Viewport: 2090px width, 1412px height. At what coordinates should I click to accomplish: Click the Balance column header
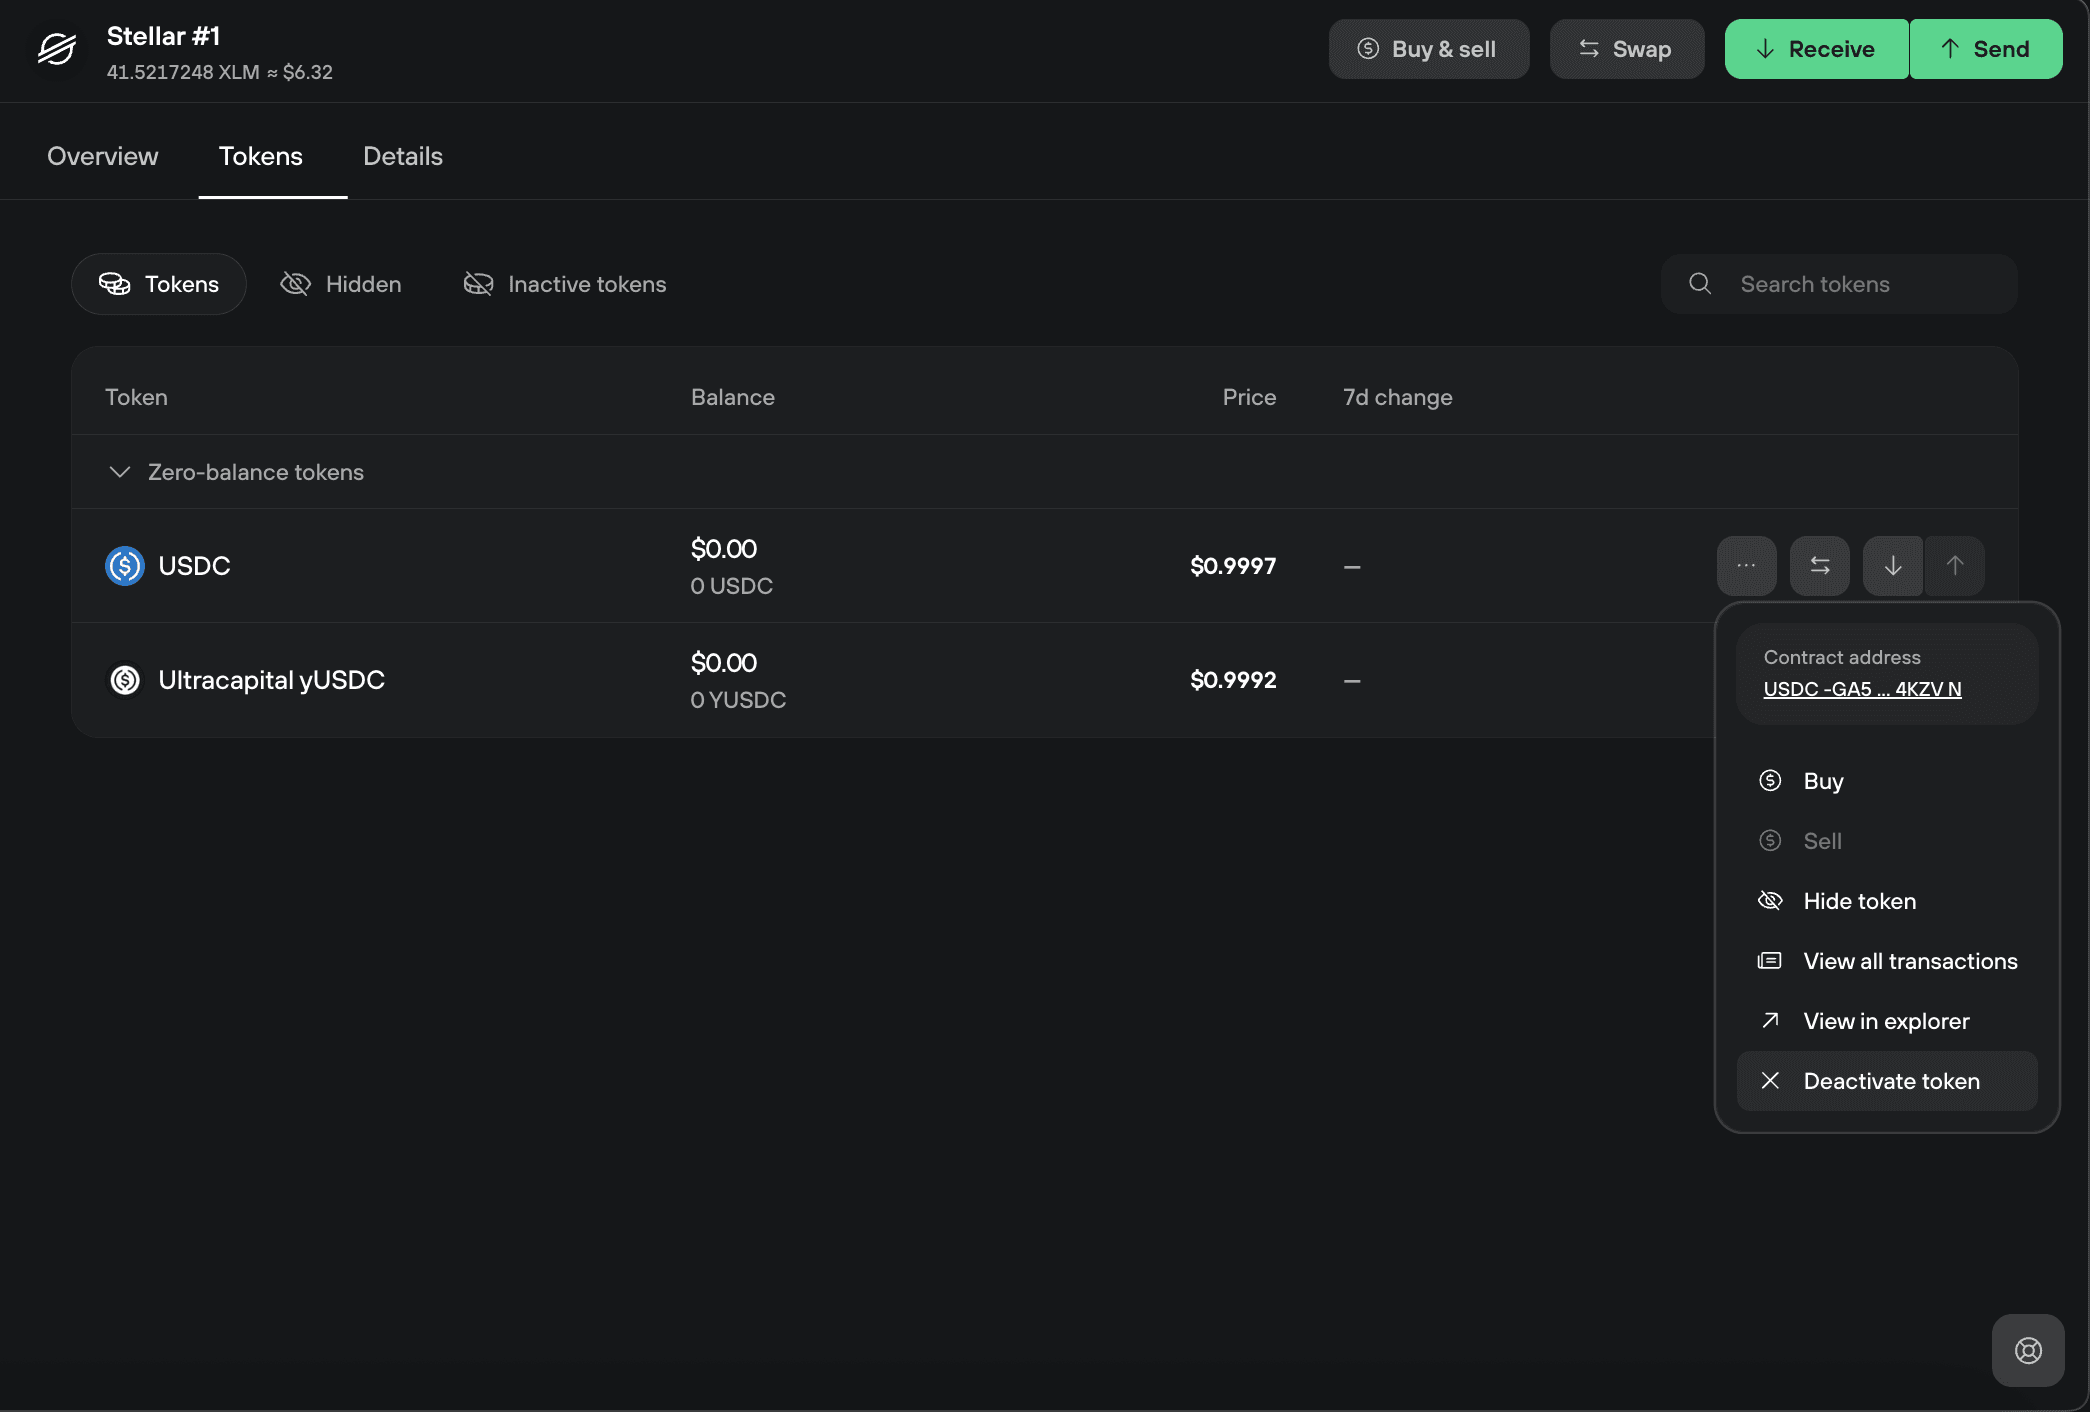(x=733, y=397)
